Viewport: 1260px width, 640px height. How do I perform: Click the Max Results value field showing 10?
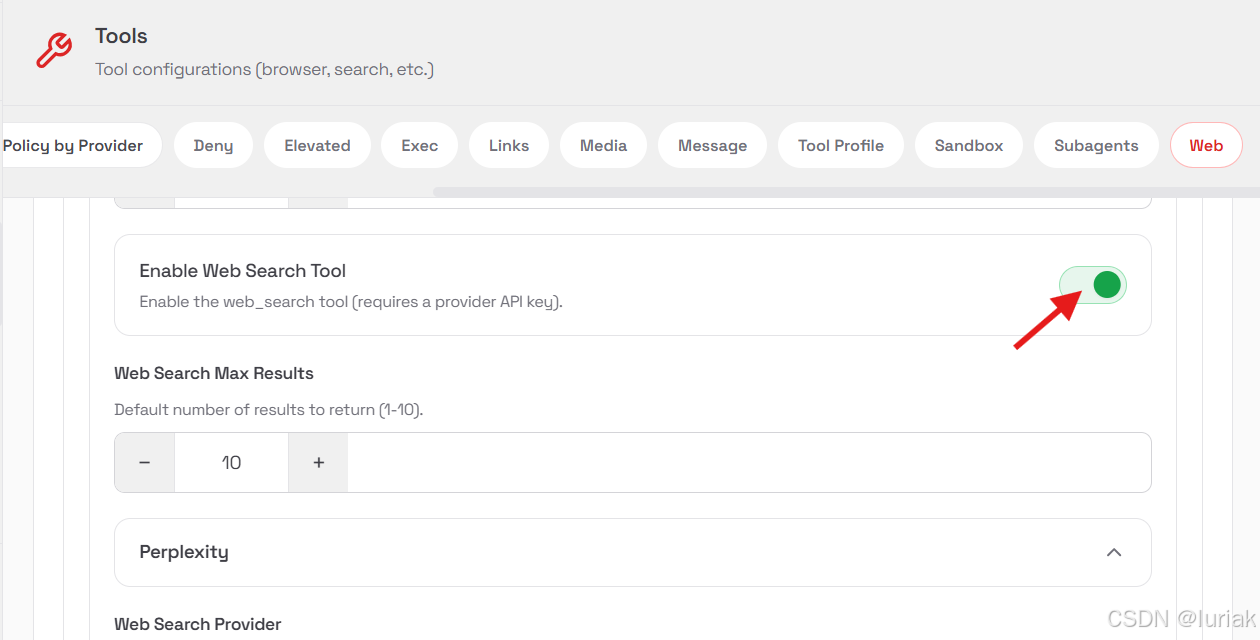(x=231, y=463)
